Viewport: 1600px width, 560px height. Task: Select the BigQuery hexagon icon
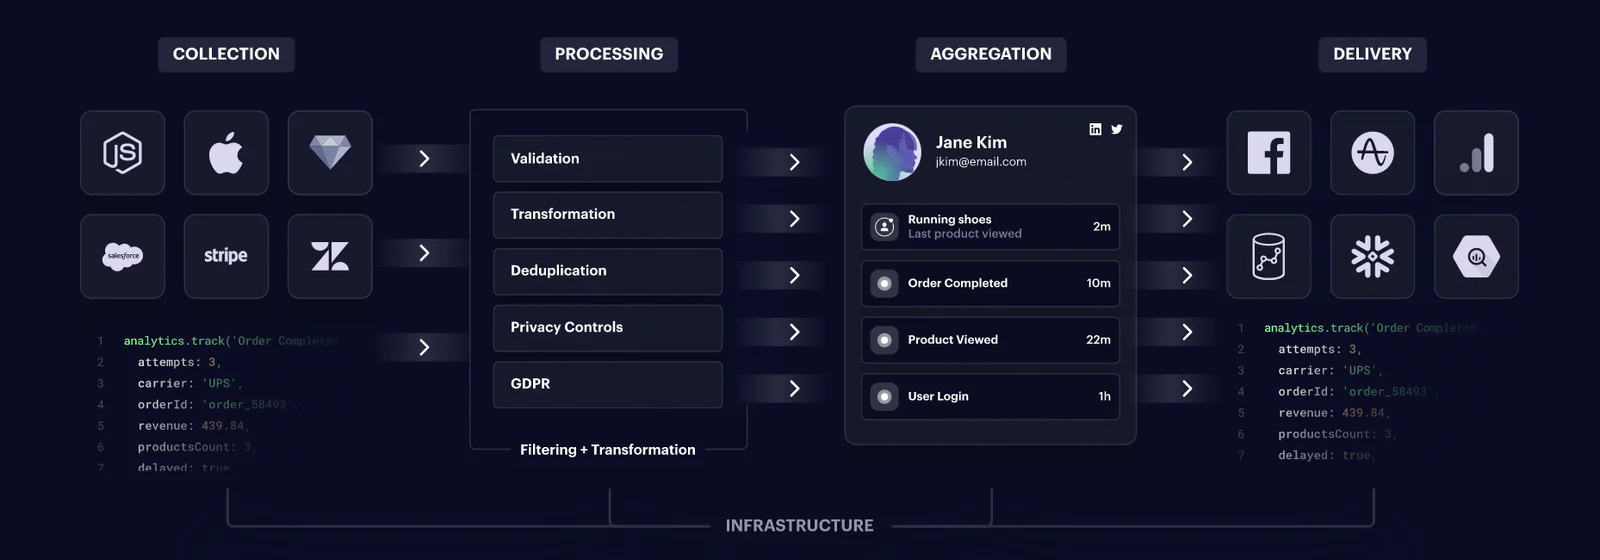pos(1476,256)
